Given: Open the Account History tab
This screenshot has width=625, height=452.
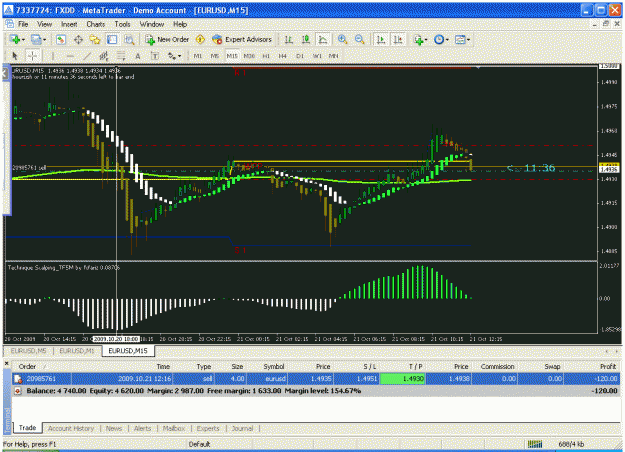Looking at the screenshot, I should click(x=71, y=428).
